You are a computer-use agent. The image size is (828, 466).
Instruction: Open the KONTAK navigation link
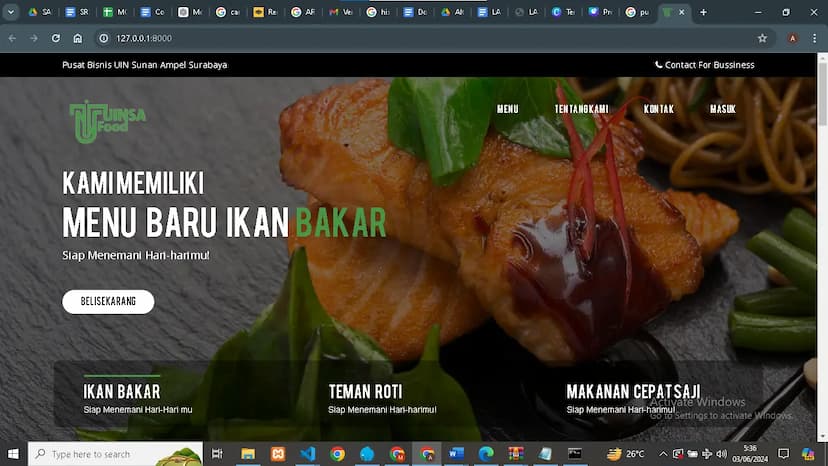coord(658,109)
